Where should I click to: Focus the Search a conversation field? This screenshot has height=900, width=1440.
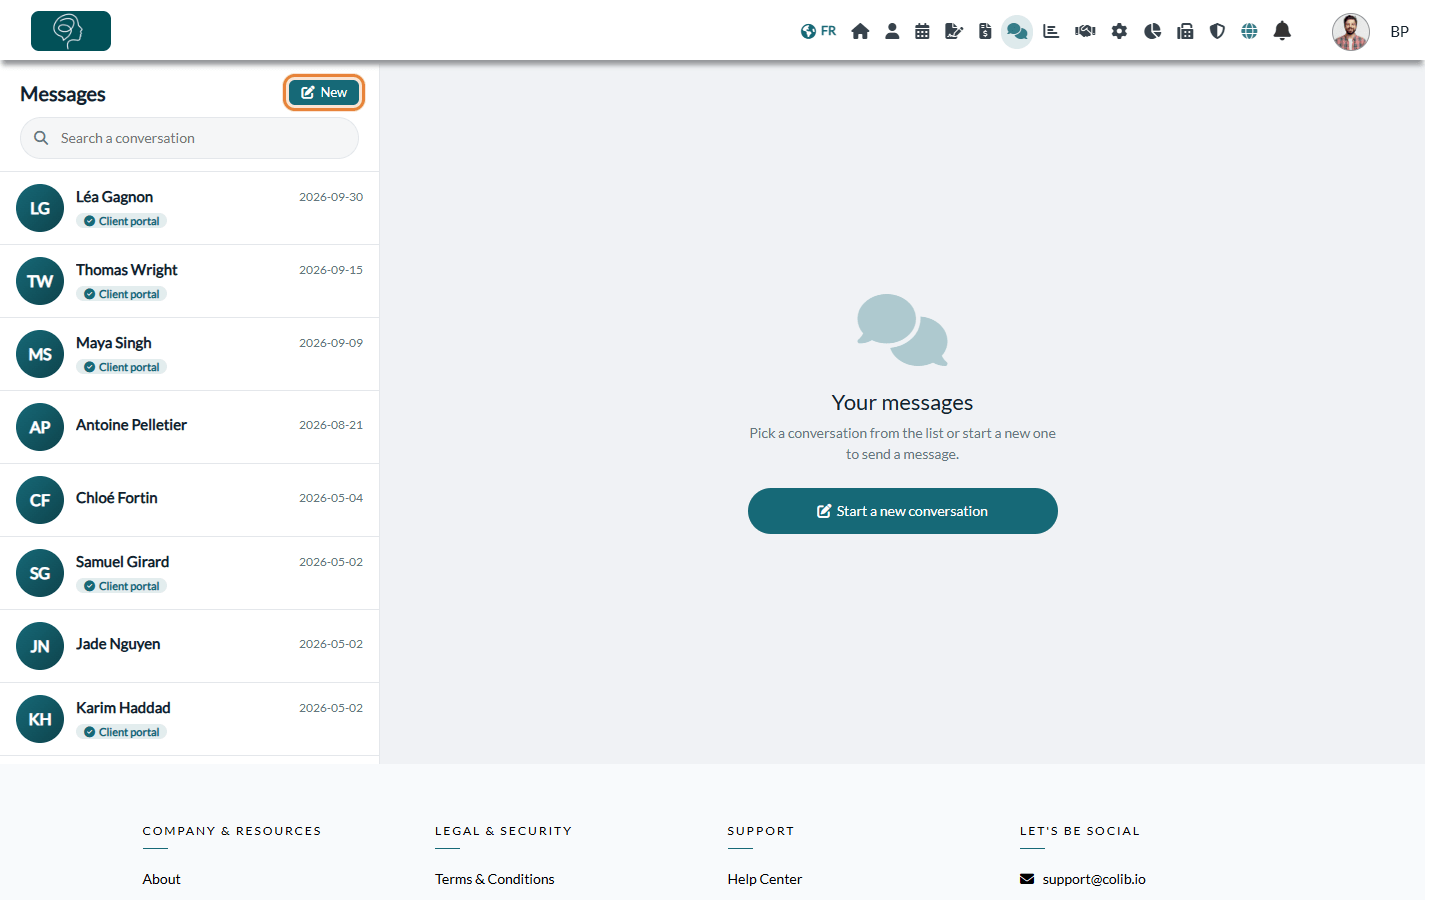point(189,138)
